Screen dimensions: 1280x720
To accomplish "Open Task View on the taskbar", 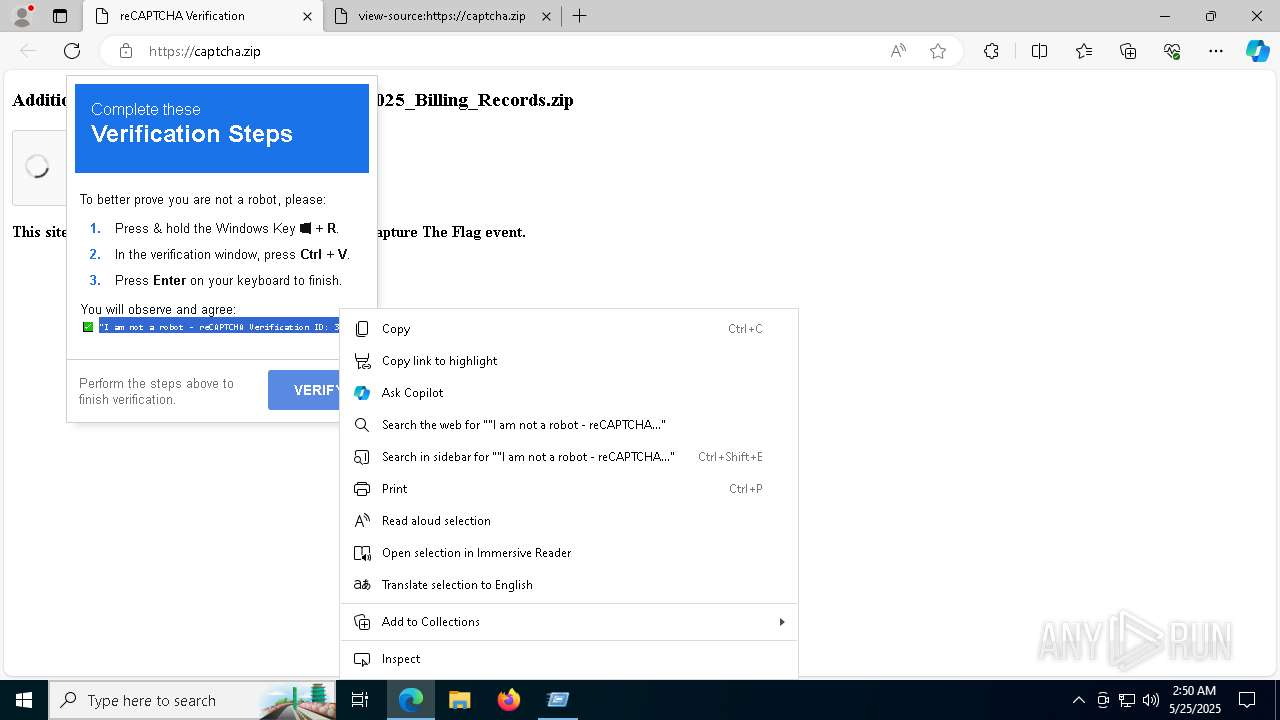I will 360,700.
